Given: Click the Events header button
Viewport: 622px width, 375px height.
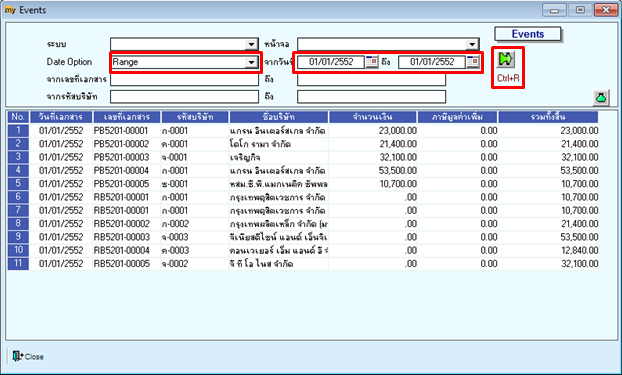Looking at the screenshot, I should (x=528, y=34).
